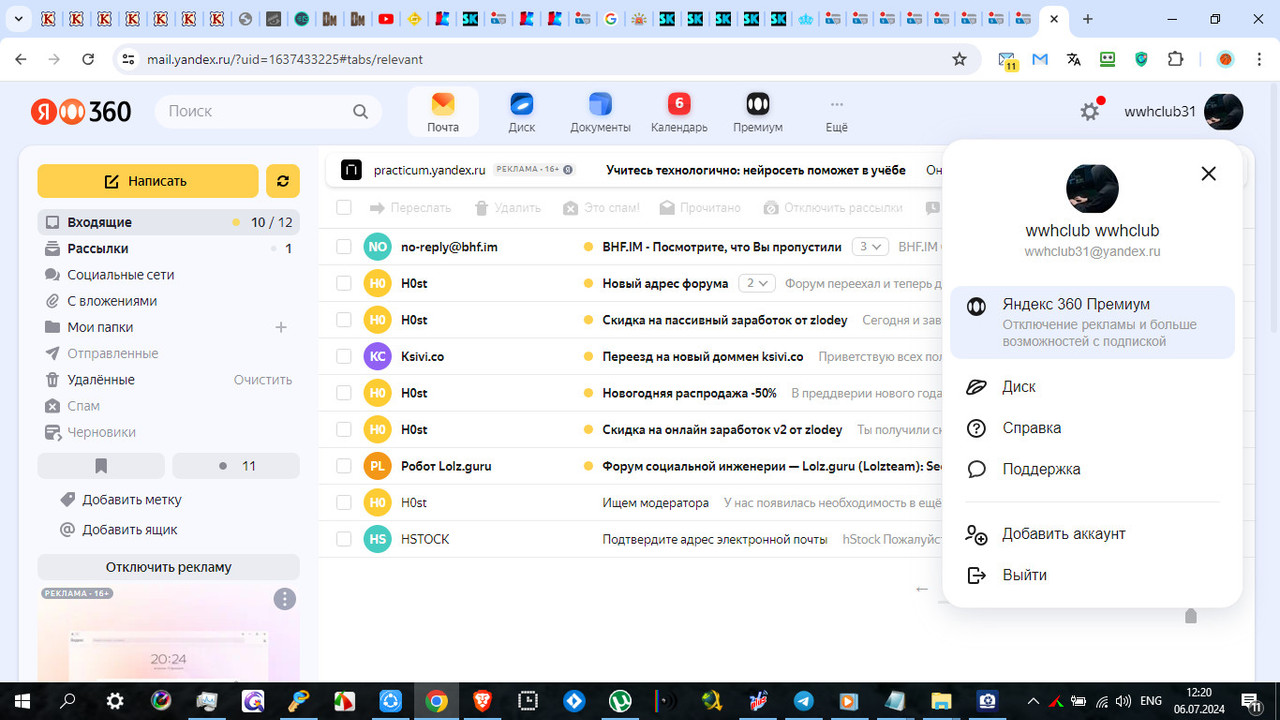This screenshot has height=720, width=1280.
Task: Open the Социальные сети folder
Action: (x=168, y=274)
